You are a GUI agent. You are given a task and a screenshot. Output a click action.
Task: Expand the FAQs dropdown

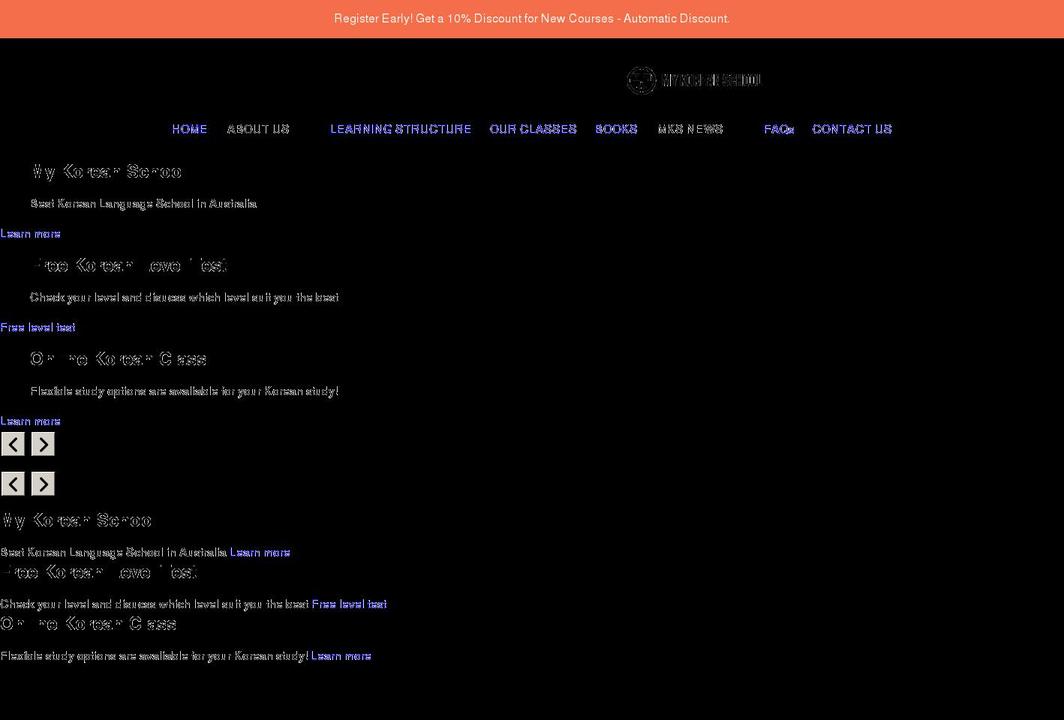click(x=779, y=128)
